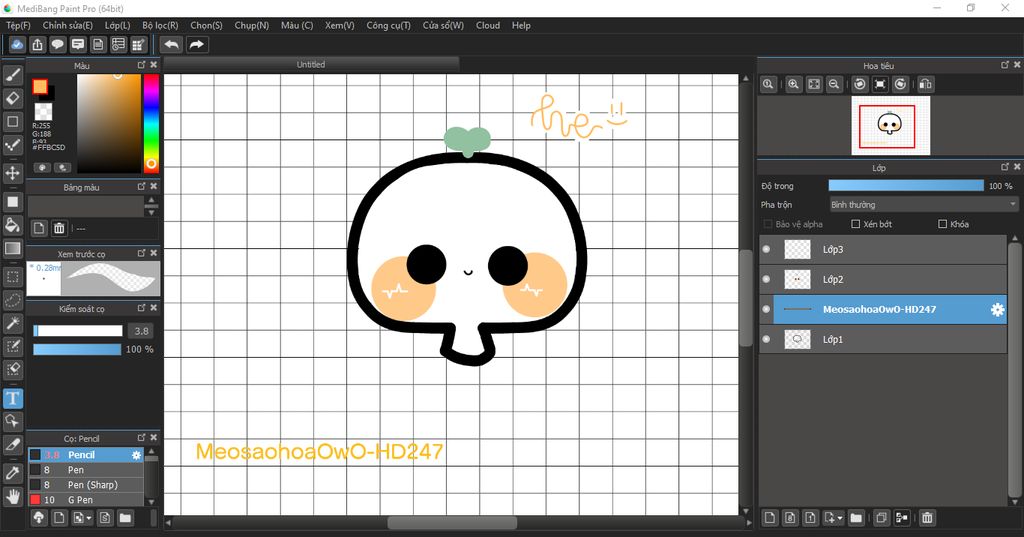Hide the Lớp2 layer
The image size is (1024, 537).
[x=767, y=279]
